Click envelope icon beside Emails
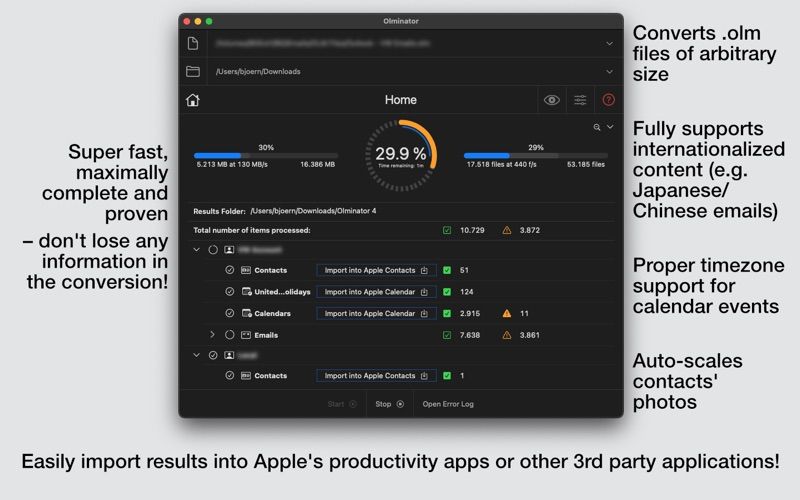This screenshot has height=500, width=800. pos(246,335)
